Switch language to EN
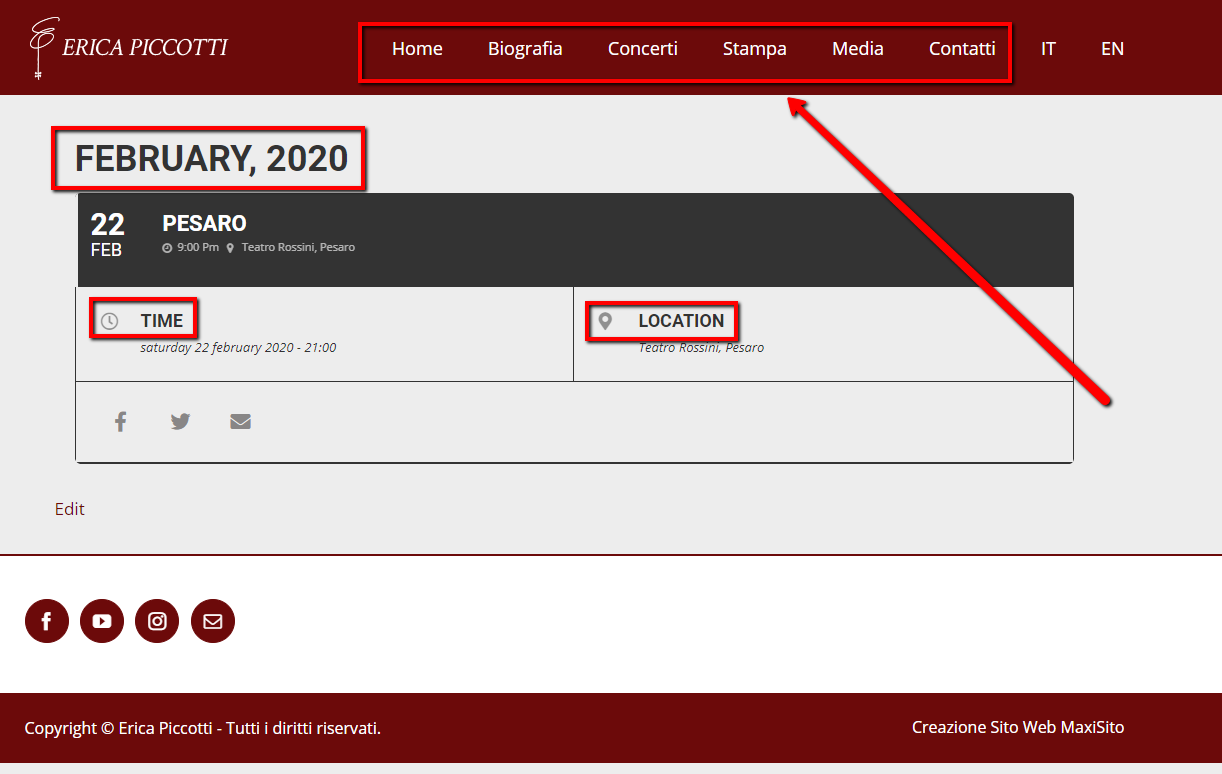This screenshot has height=774, width=1222. [x=1112, y=48]
